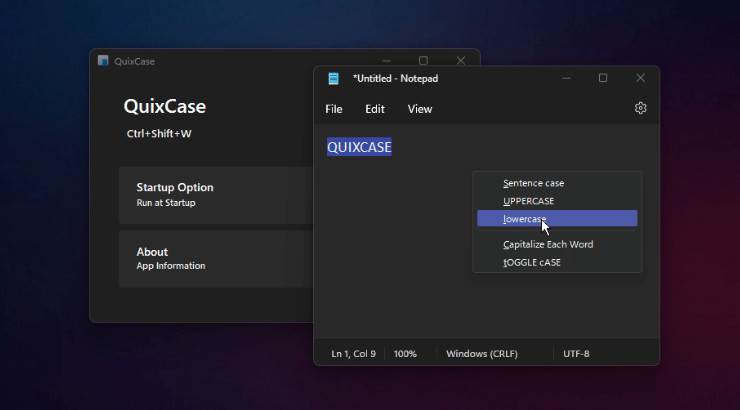Choose Sentence case from context menu
Viewport: 740px width, 410px height.
point(557,183)
